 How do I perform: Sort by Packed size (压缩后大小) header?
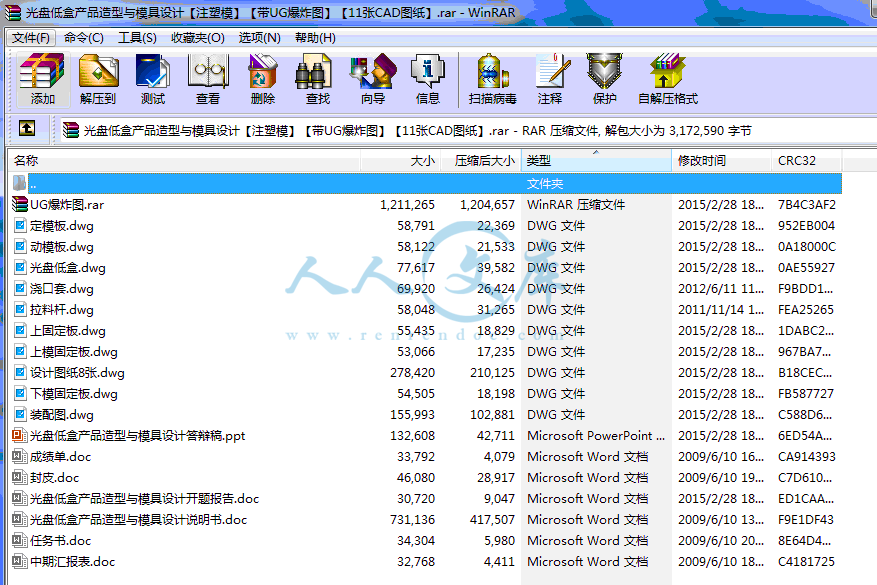pos(481,161)
